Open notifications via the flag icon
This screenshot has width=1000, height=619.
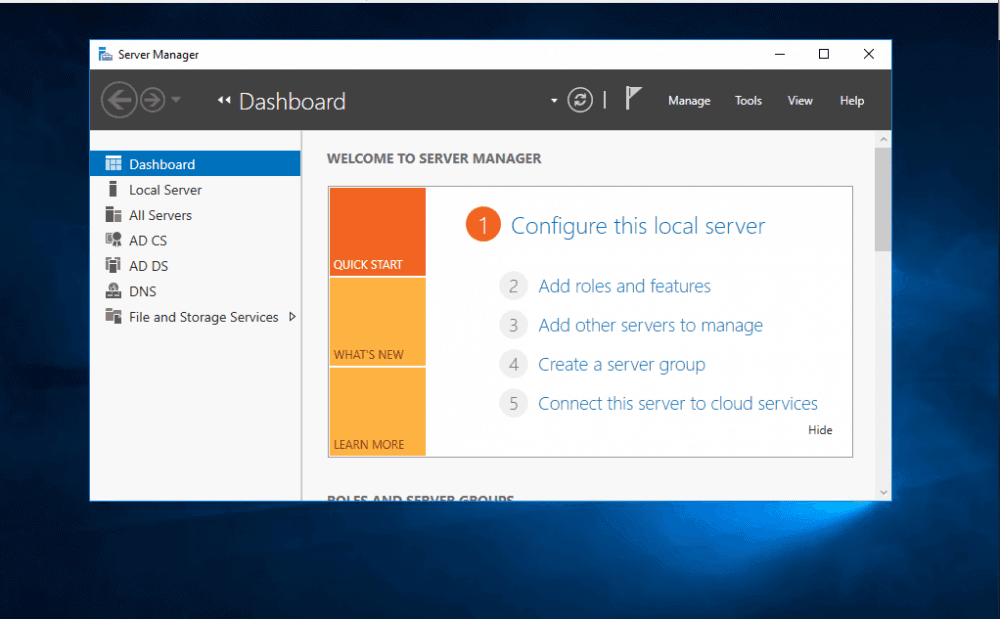[x=634, y=97]
